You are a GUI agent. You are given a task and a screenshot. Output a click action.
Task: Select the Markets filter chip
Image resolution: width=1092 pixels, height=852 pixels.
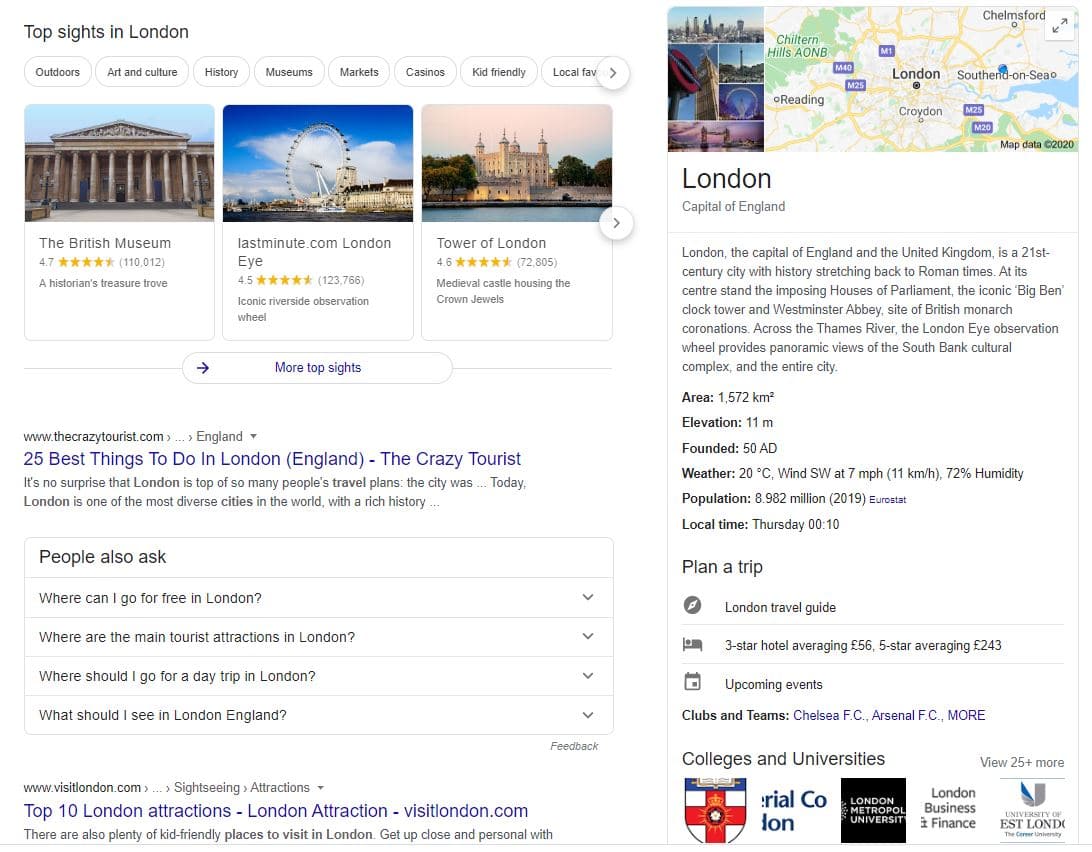[359, 72]
